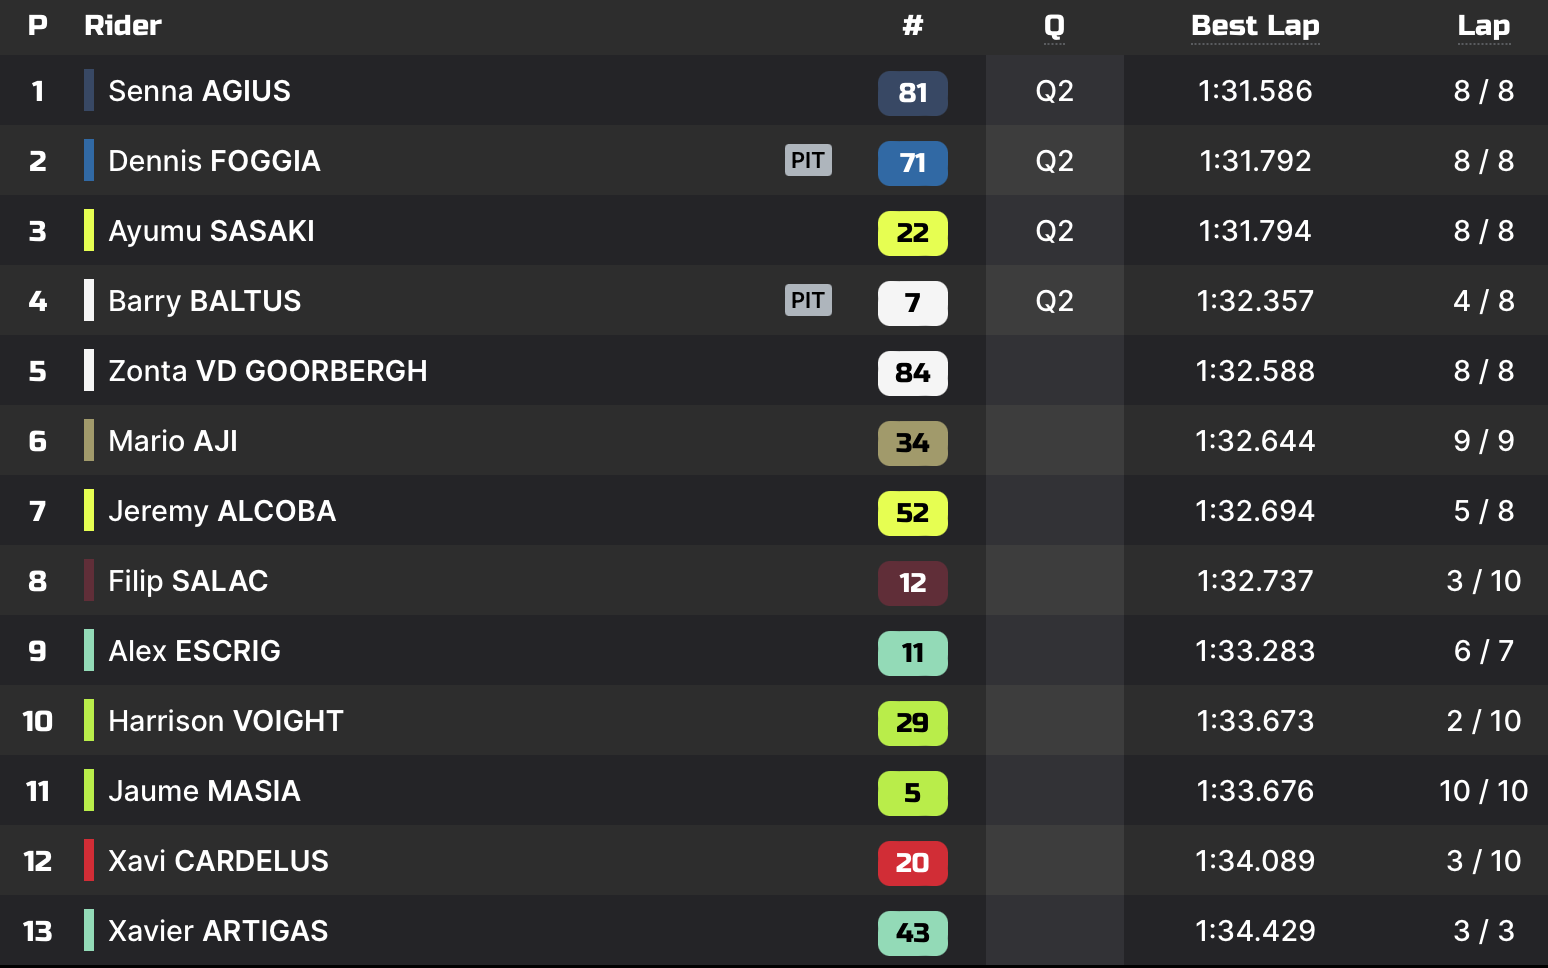Click the PIT indicator beside Dennis Foggia
The width and height of the screenshot is (1548, 968).
808,160
